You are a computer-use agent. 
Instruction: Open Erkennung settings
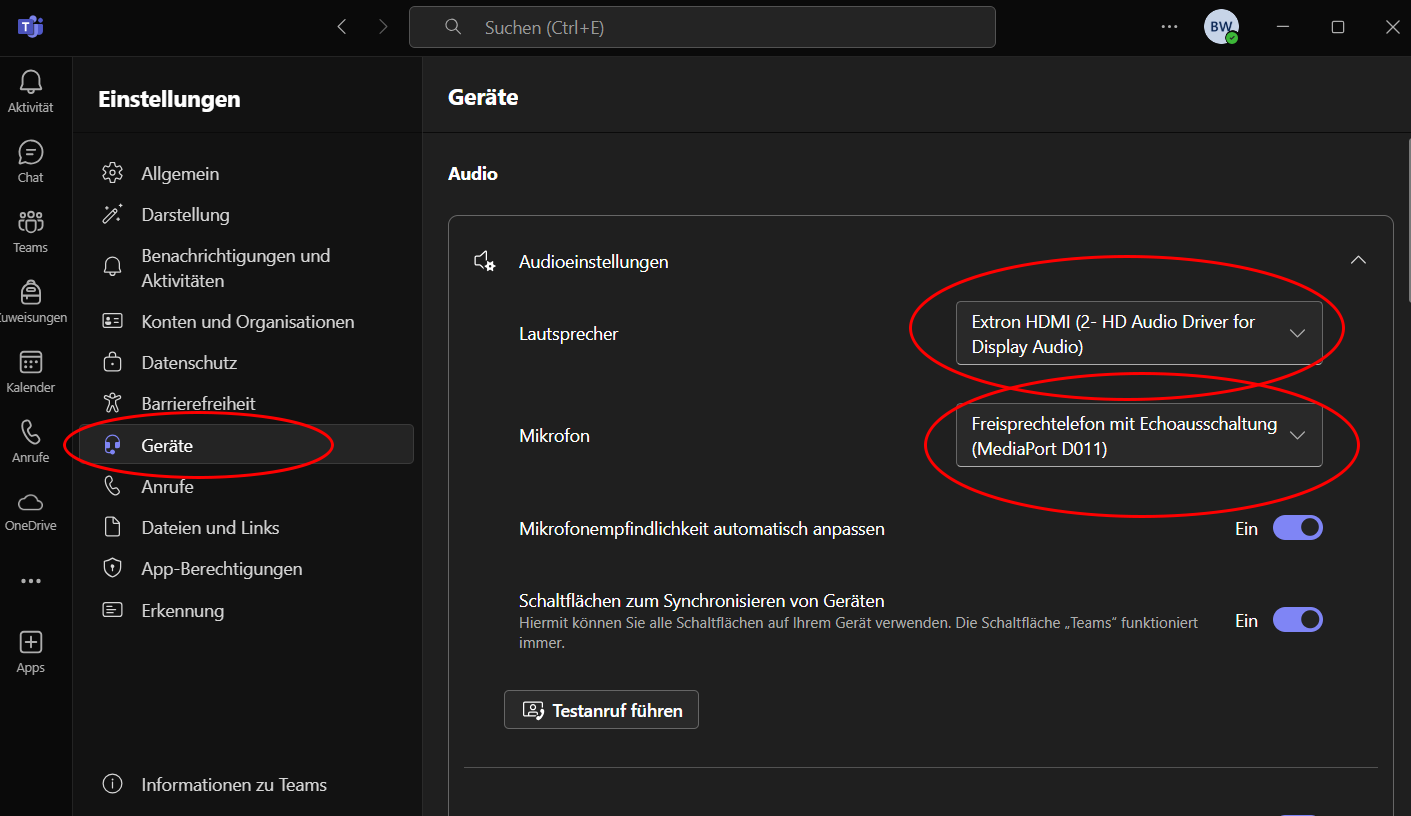(246, 610)
